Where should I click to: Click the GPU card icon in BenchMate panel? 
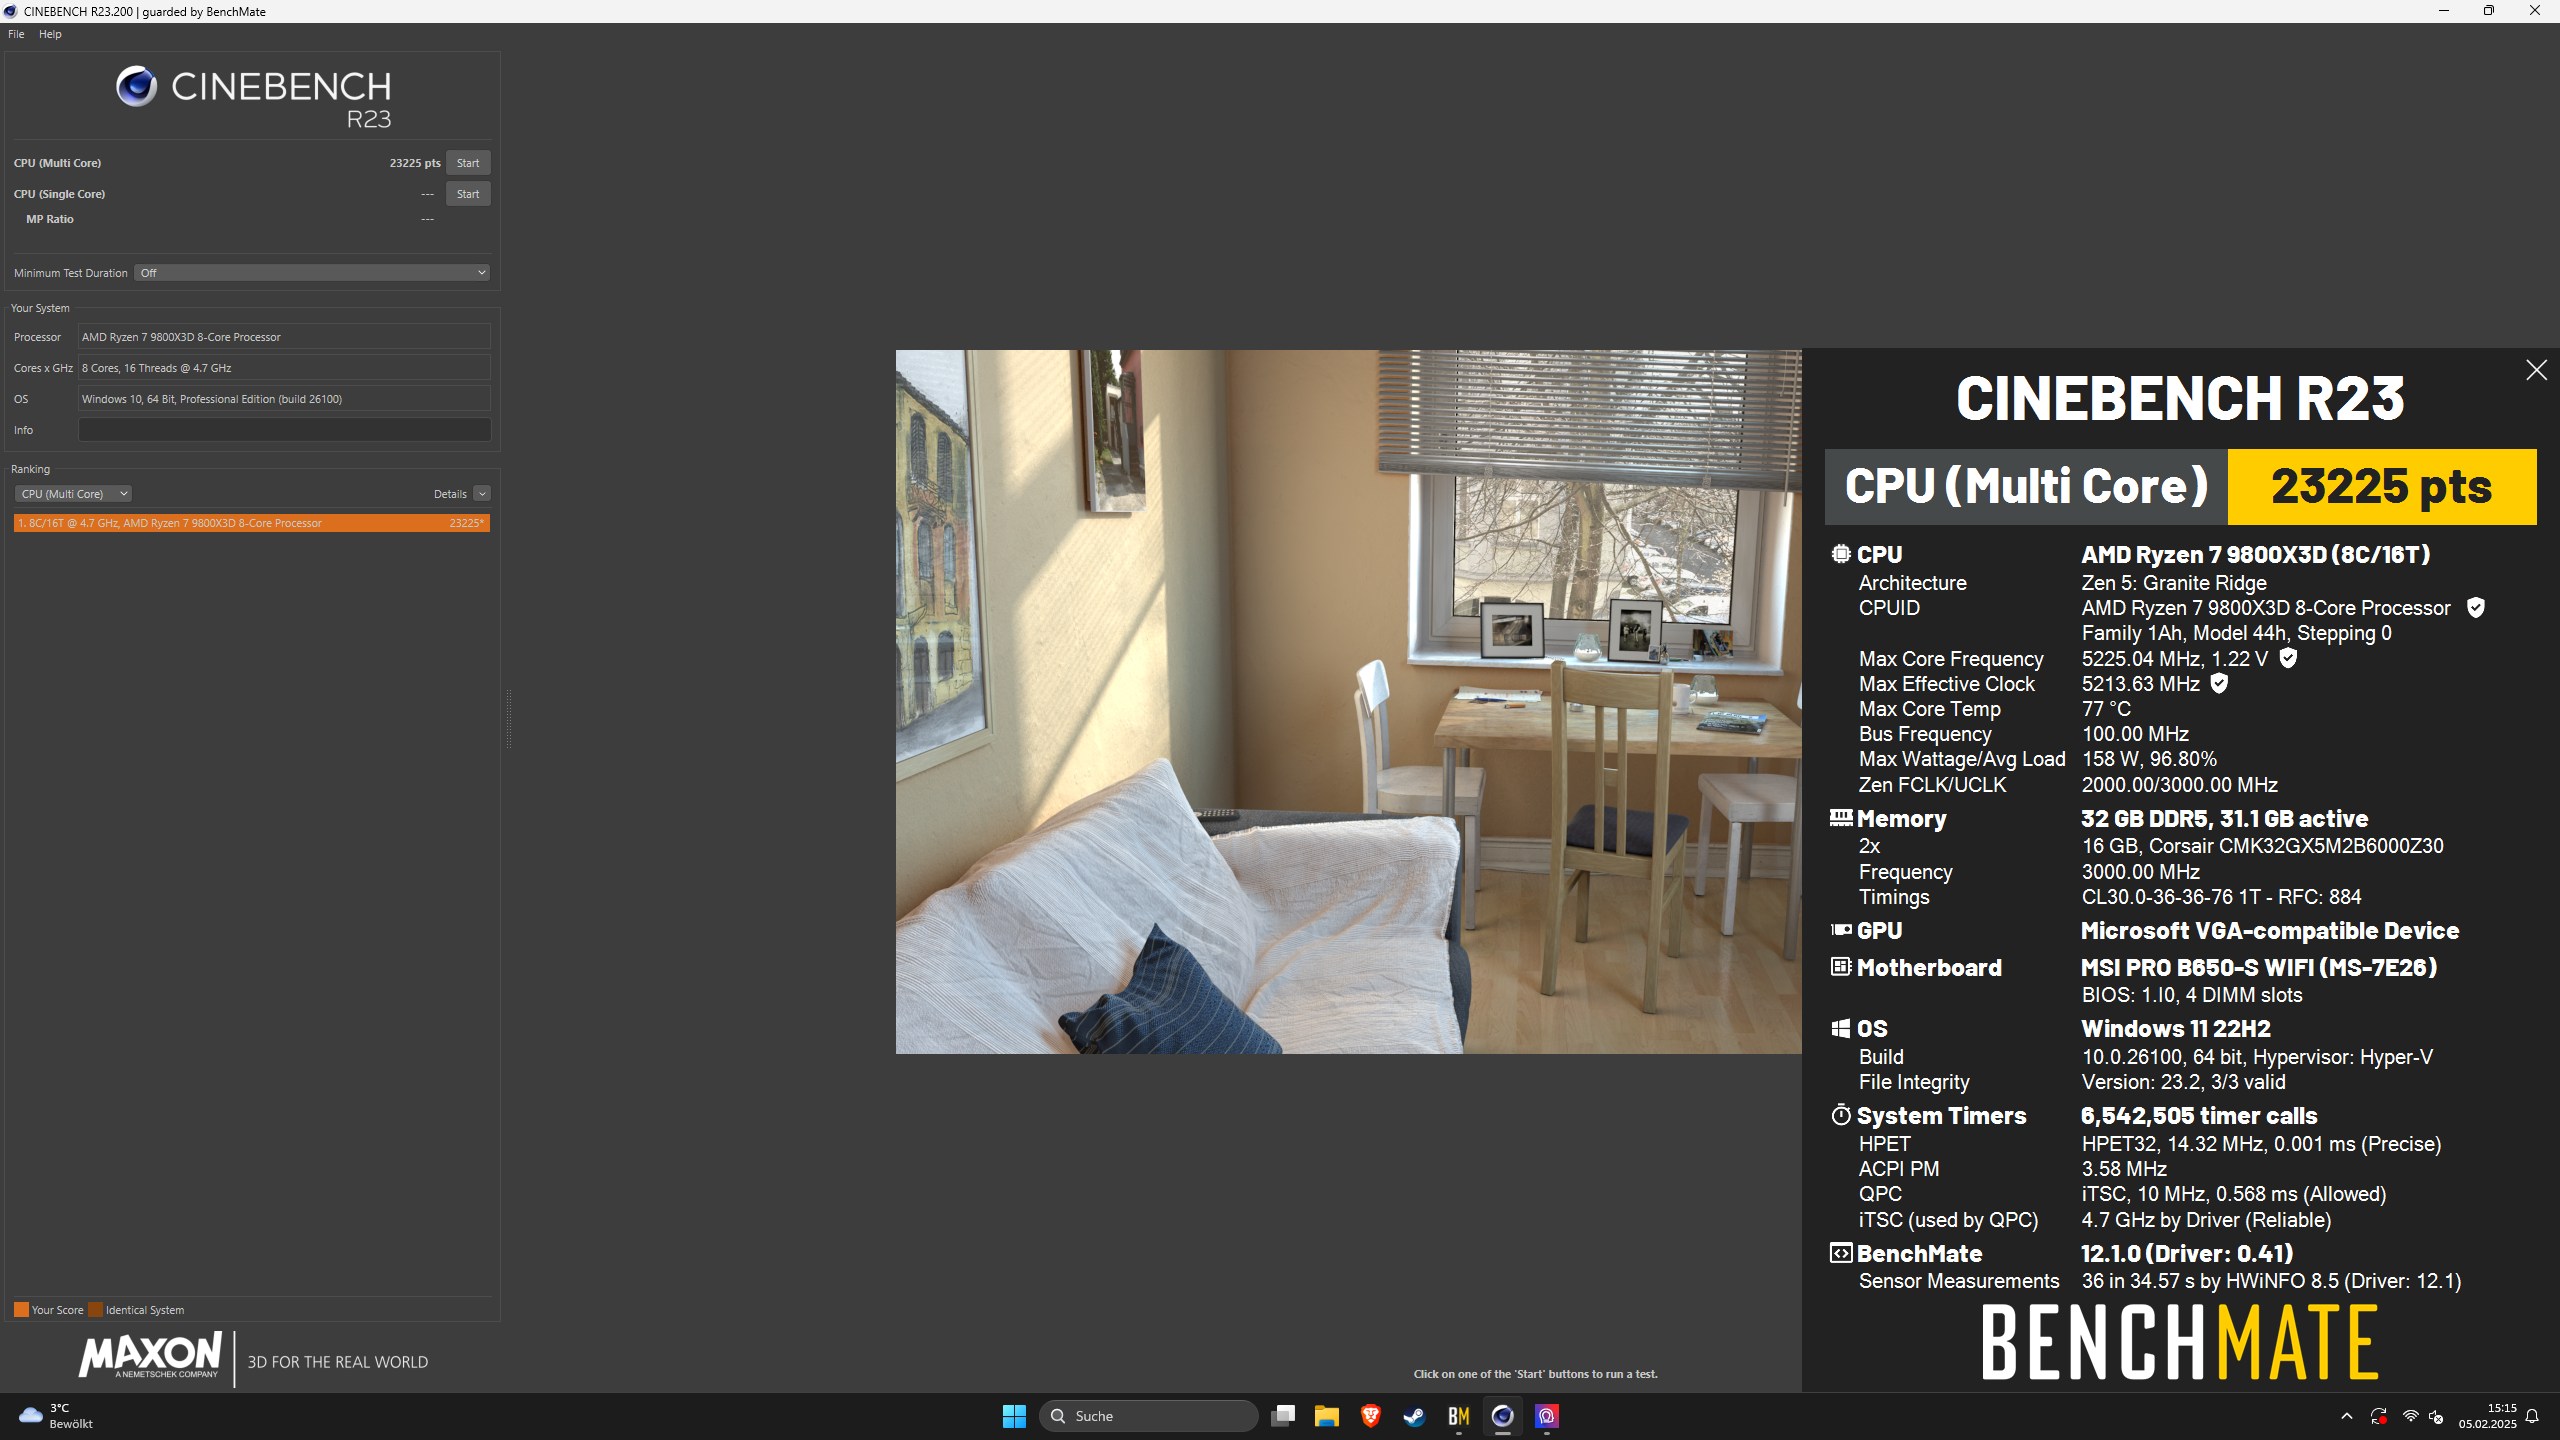point(1841,930)
